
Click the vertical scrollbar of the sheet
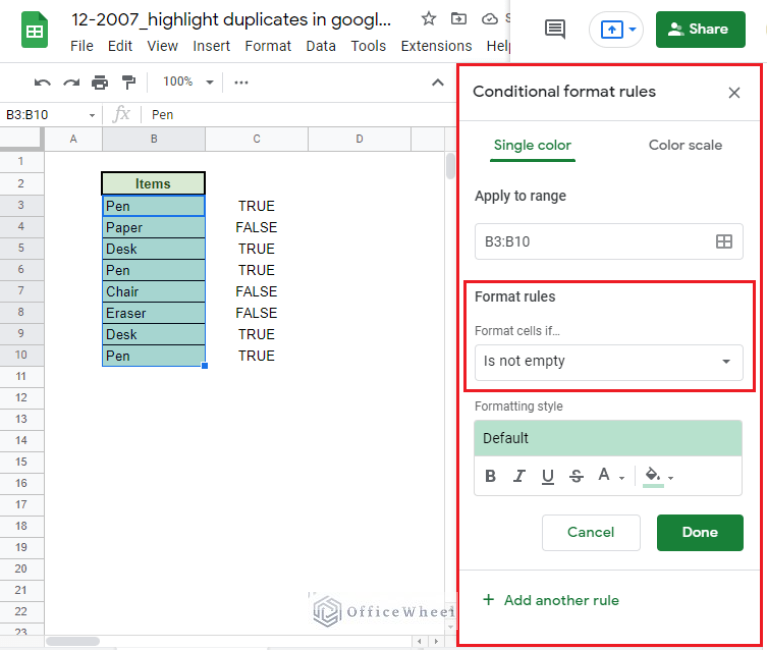click(450, 166)
